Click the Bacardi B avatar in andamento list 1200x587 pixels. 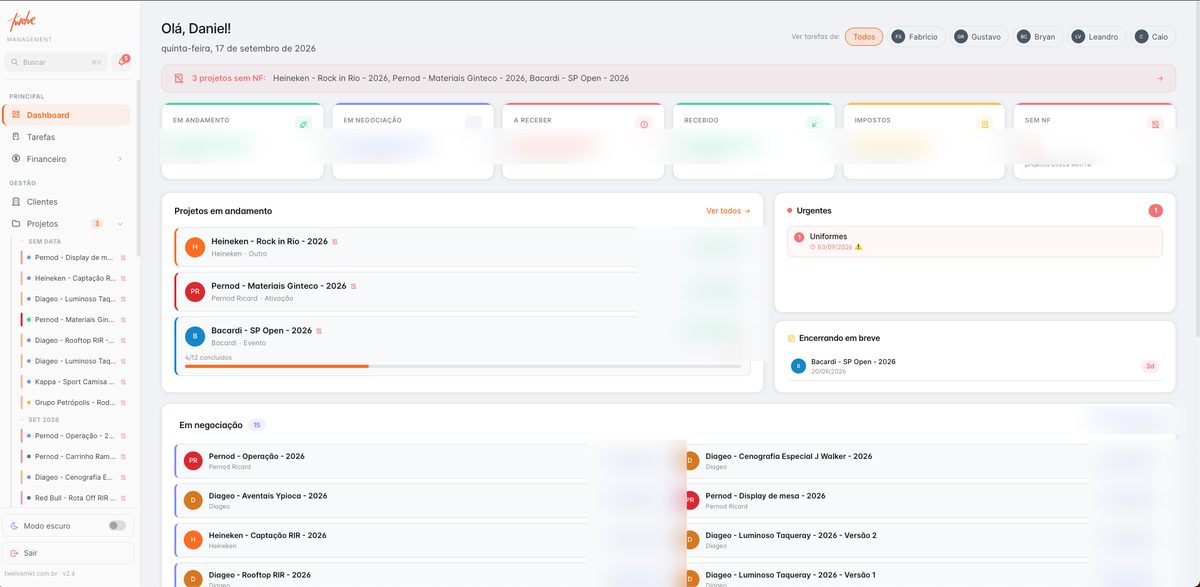coord(195,336)
